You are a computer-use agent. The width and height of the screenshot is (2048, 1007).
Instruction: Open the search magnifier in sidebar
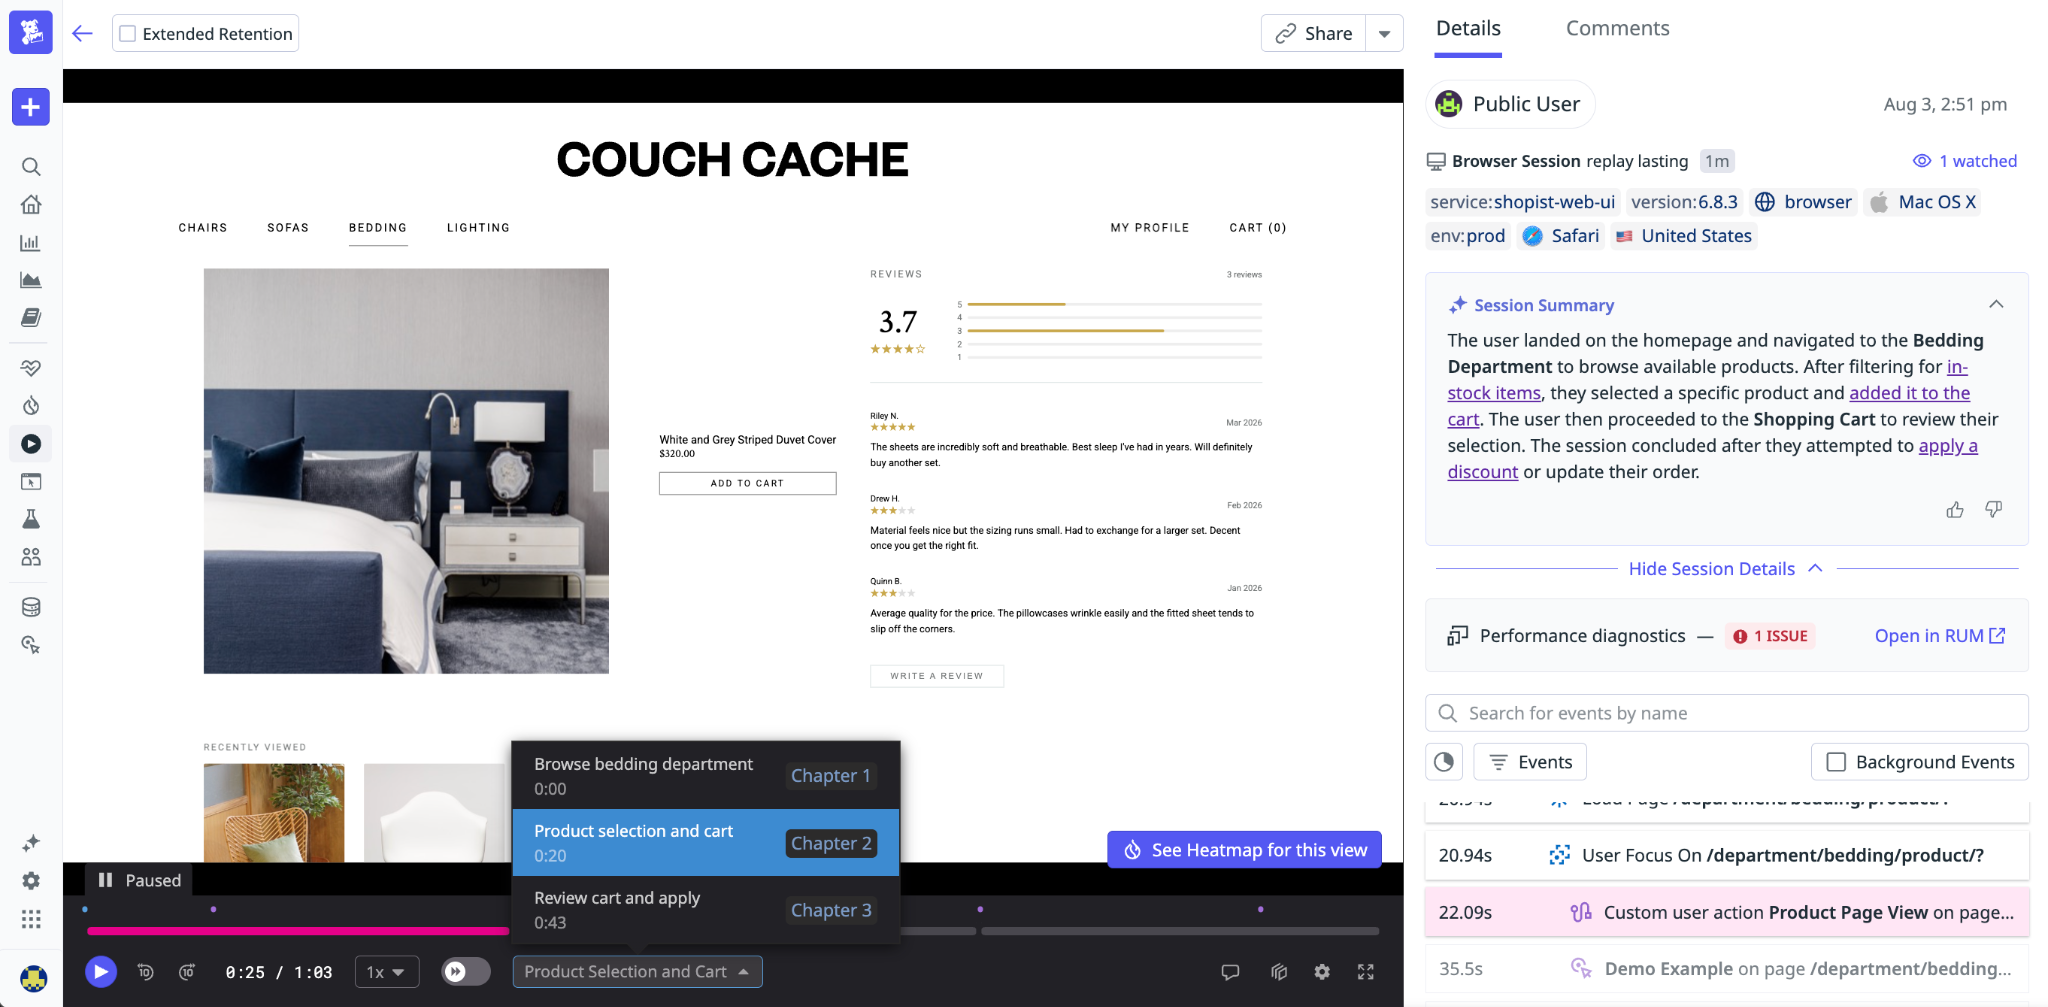click(31, 167)
